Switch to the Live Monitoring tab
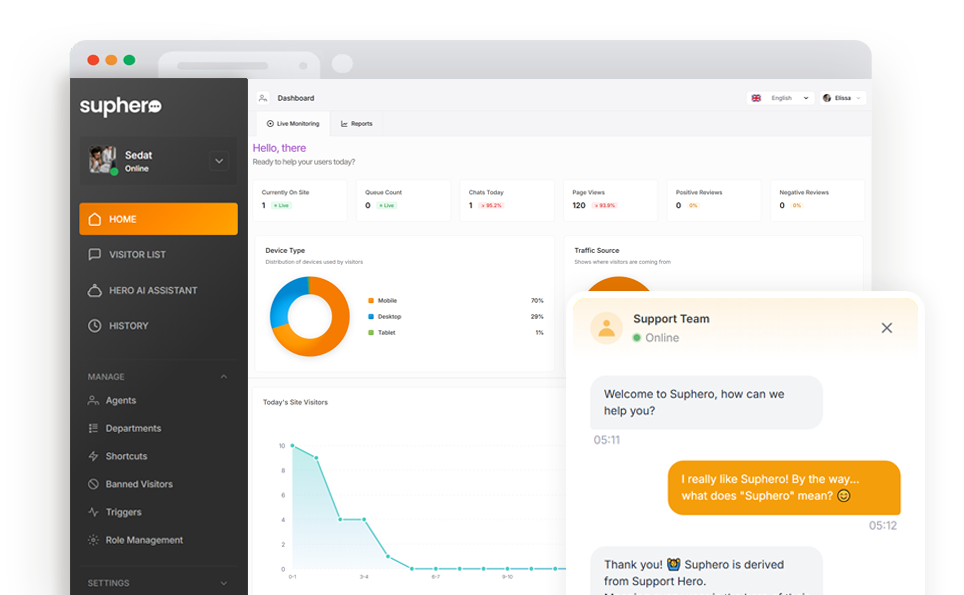 pyautogui.click(x=293, y=124)
